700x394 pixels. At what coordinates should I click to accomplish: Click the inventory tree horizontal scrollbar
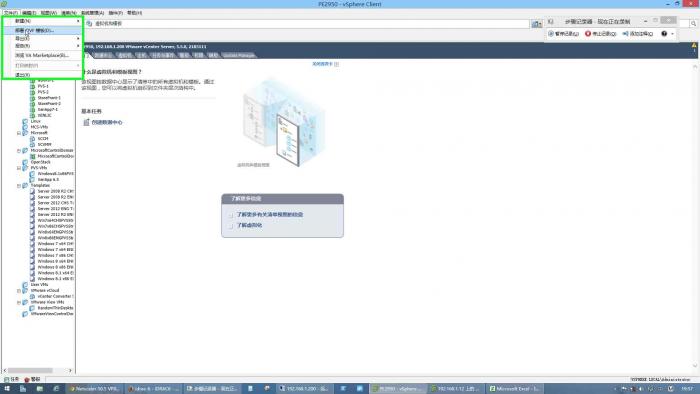coord(30,370)
